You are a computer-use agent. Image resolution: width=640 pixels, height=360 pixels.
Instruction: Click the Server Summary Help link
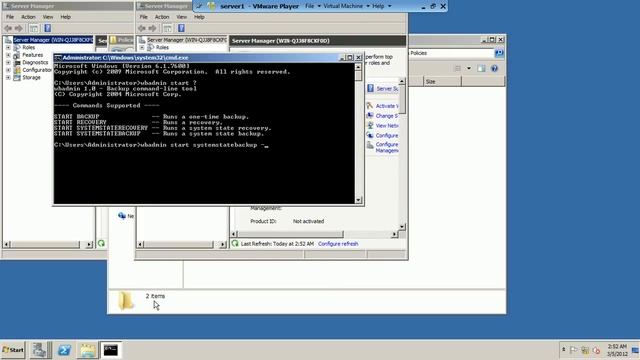[387, 89]
